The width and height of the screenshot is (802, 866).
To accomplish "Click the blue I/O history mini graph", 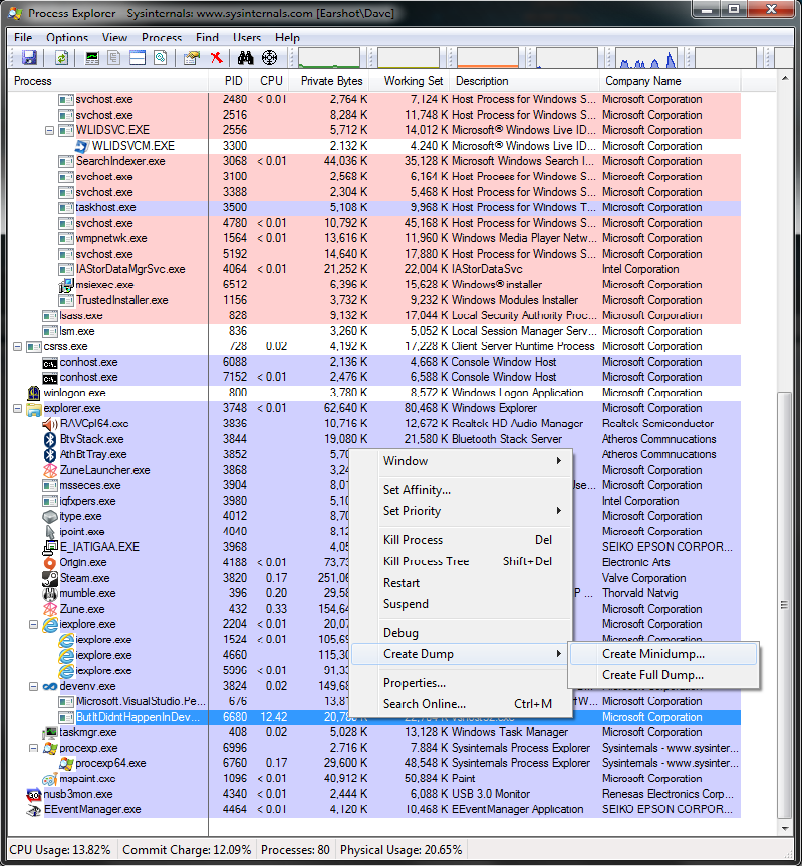I will [647, 57].
